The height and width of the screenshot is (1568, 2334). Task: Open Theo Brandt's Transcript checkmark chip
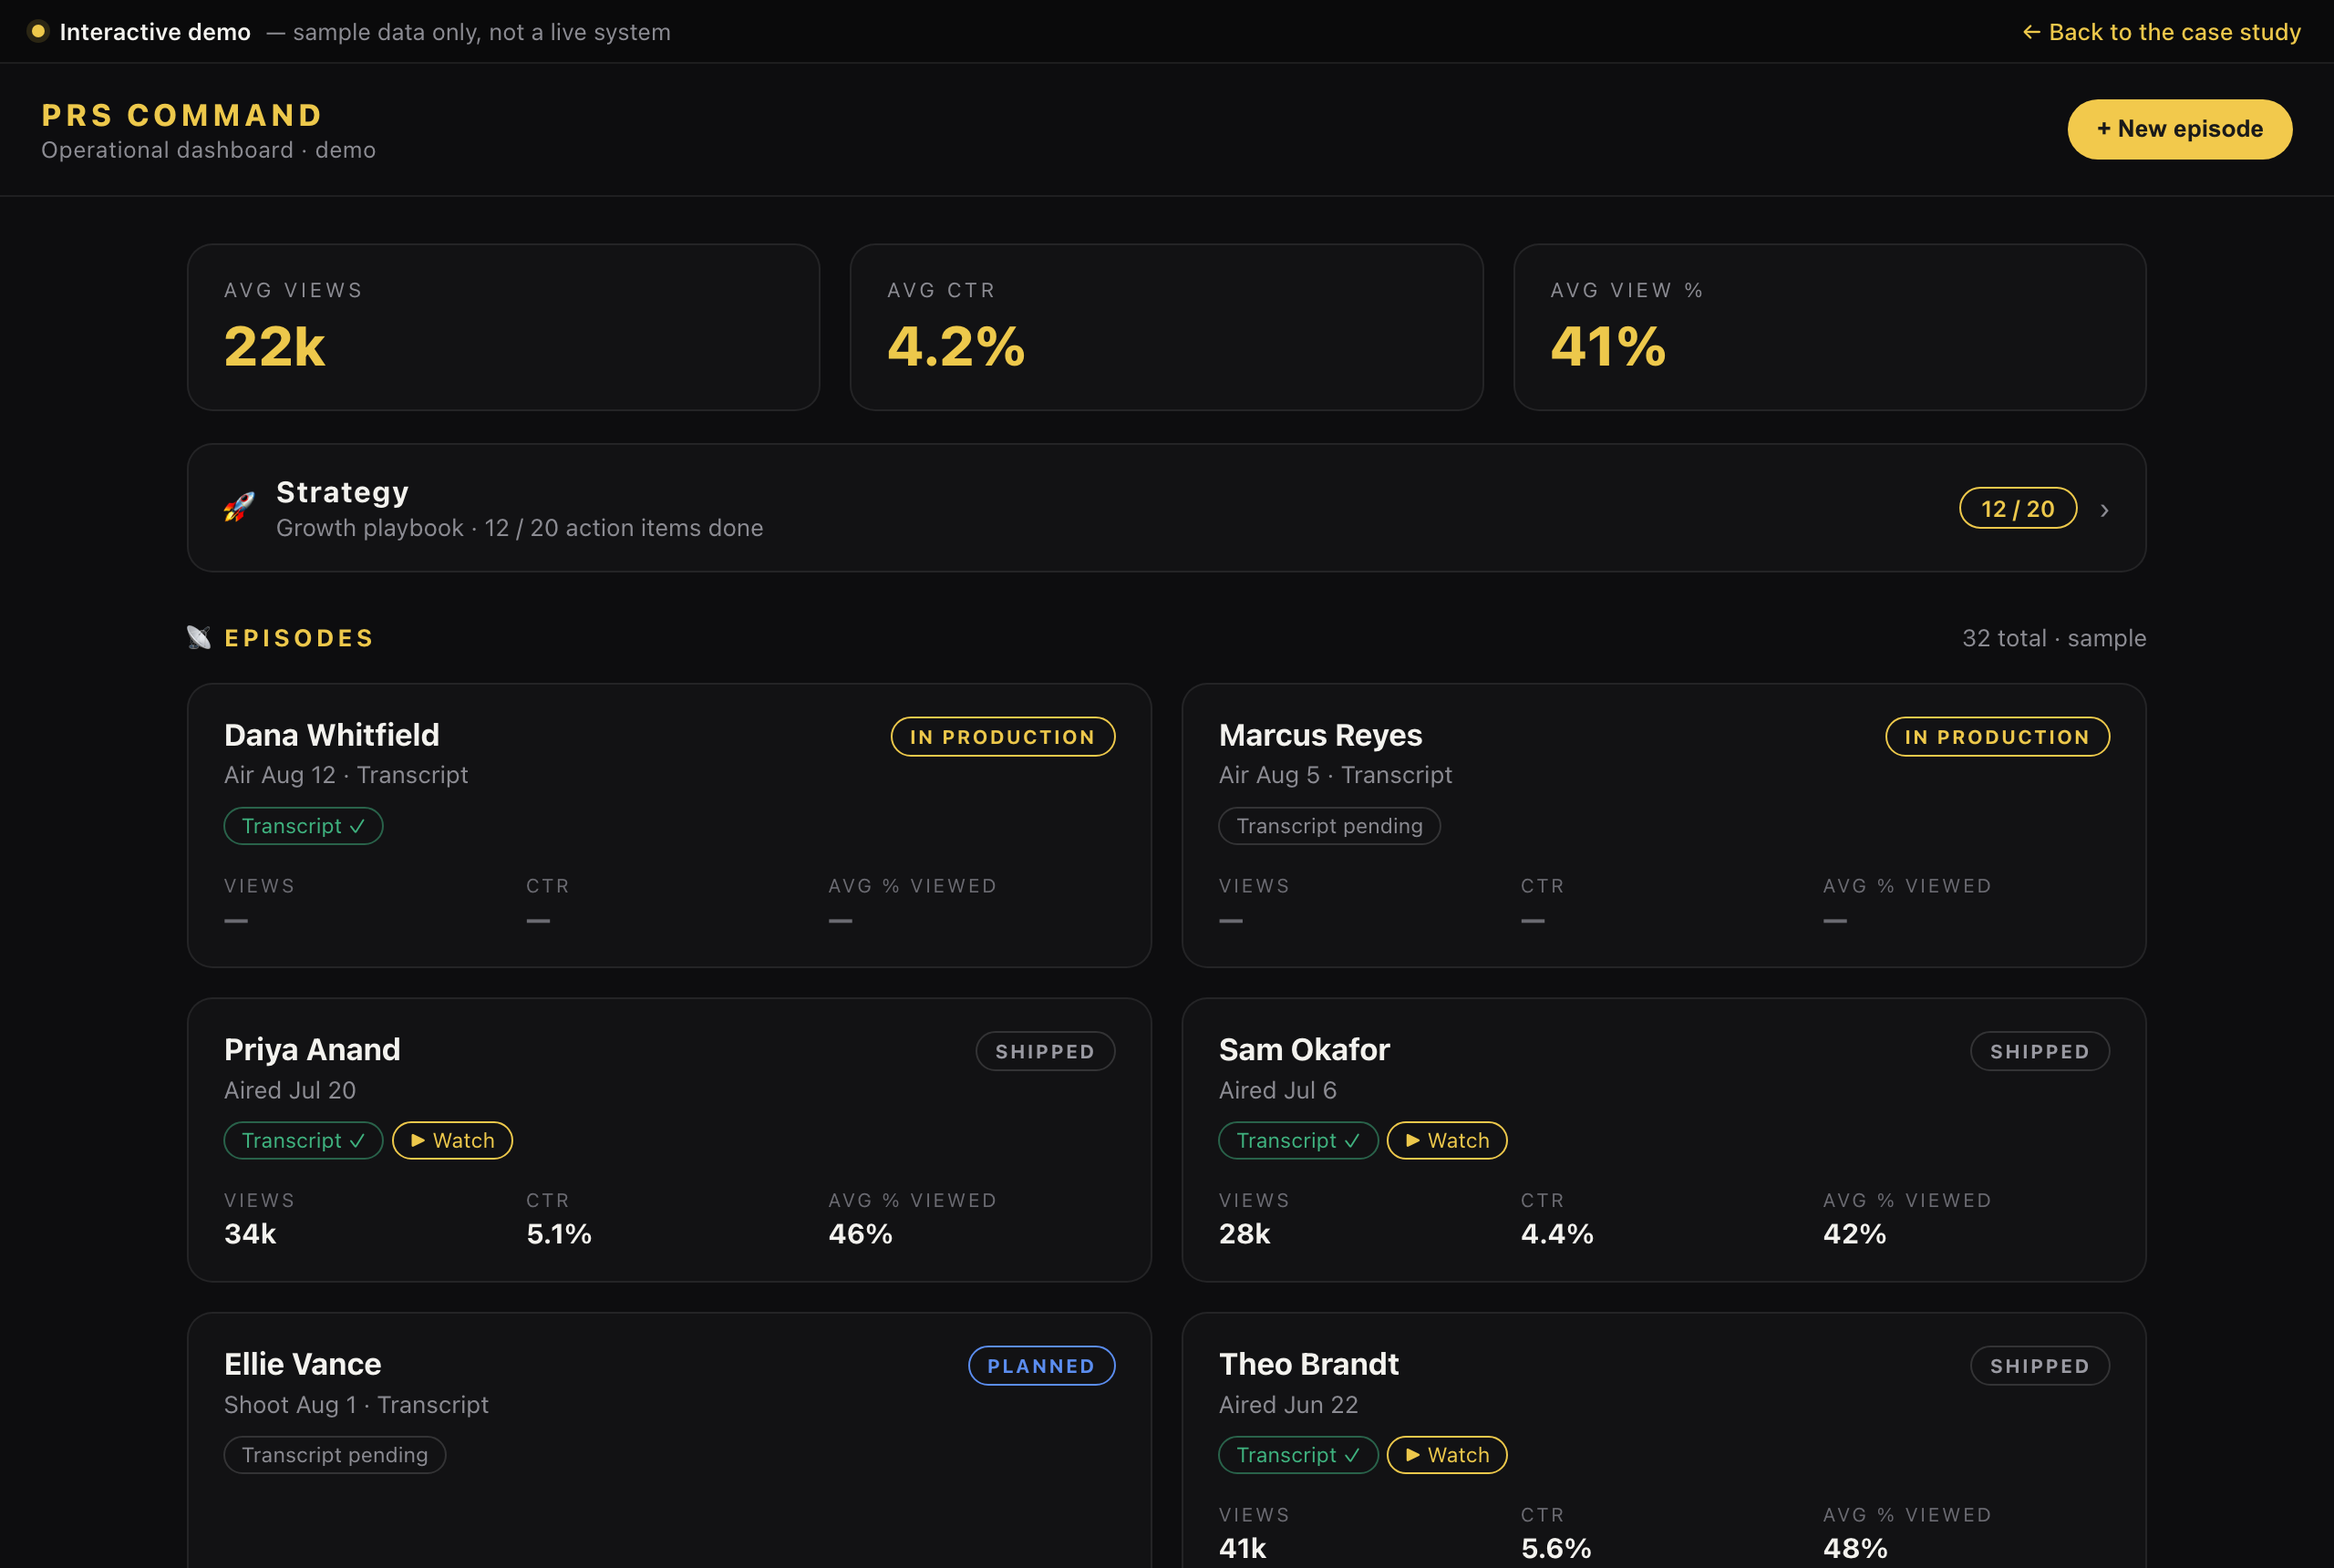1298,1454
